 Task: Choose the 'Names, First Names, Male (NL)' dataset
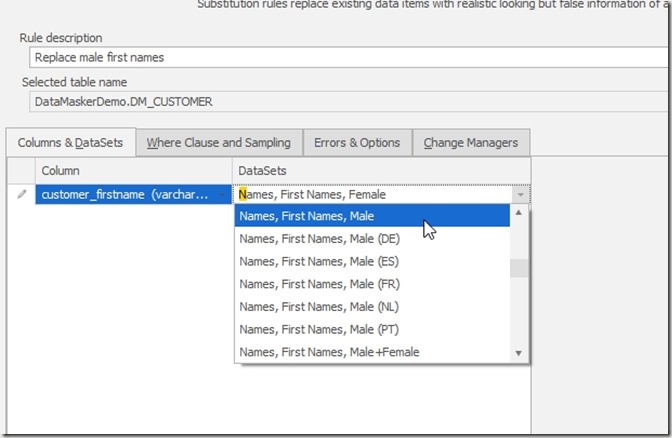(372, 307)
